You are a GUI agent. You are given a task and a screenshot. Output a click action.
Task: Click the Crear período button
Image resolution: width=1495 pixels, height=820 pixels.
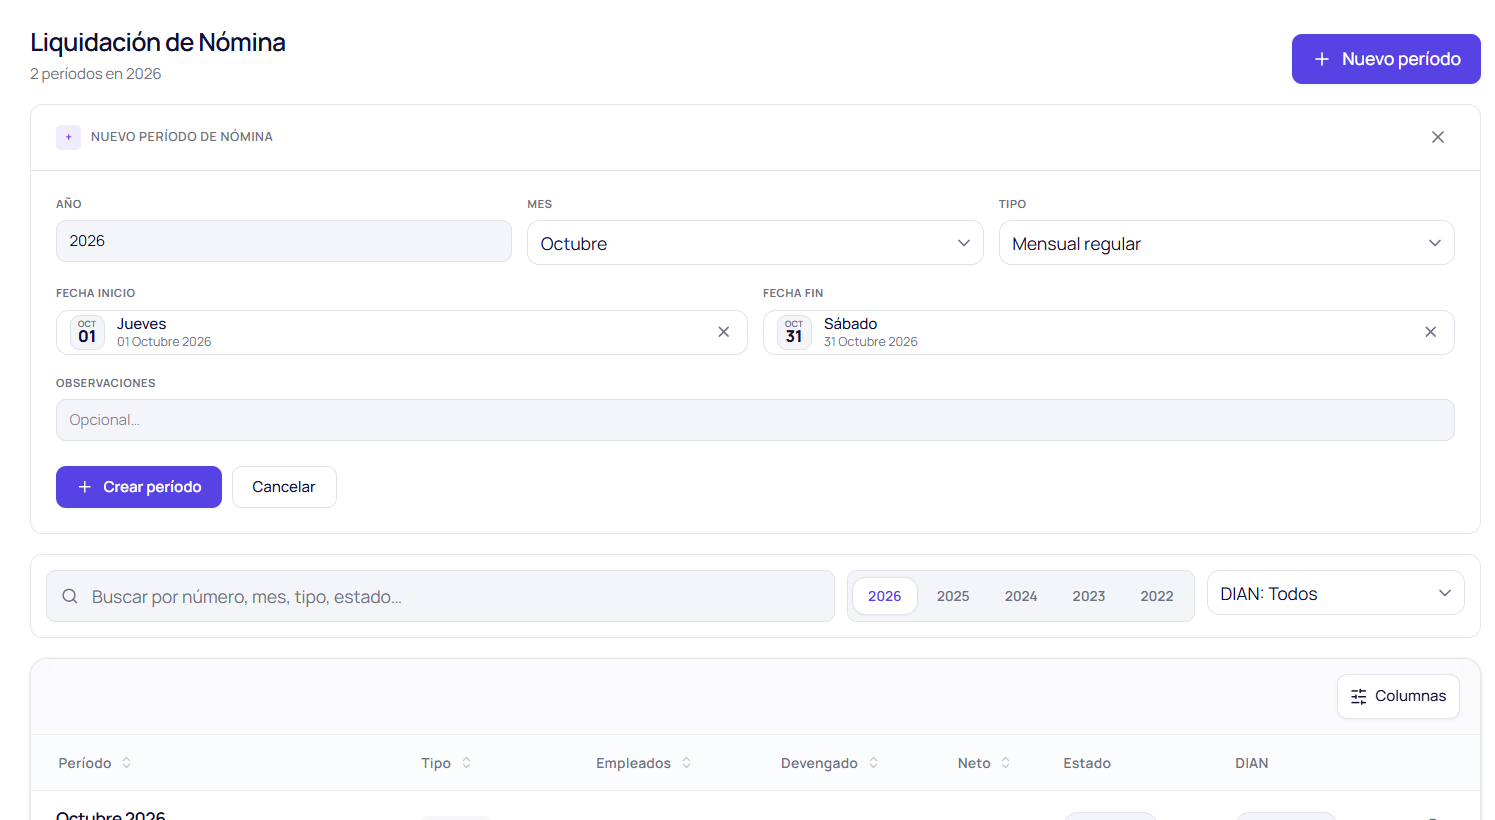tap(139, 487)
